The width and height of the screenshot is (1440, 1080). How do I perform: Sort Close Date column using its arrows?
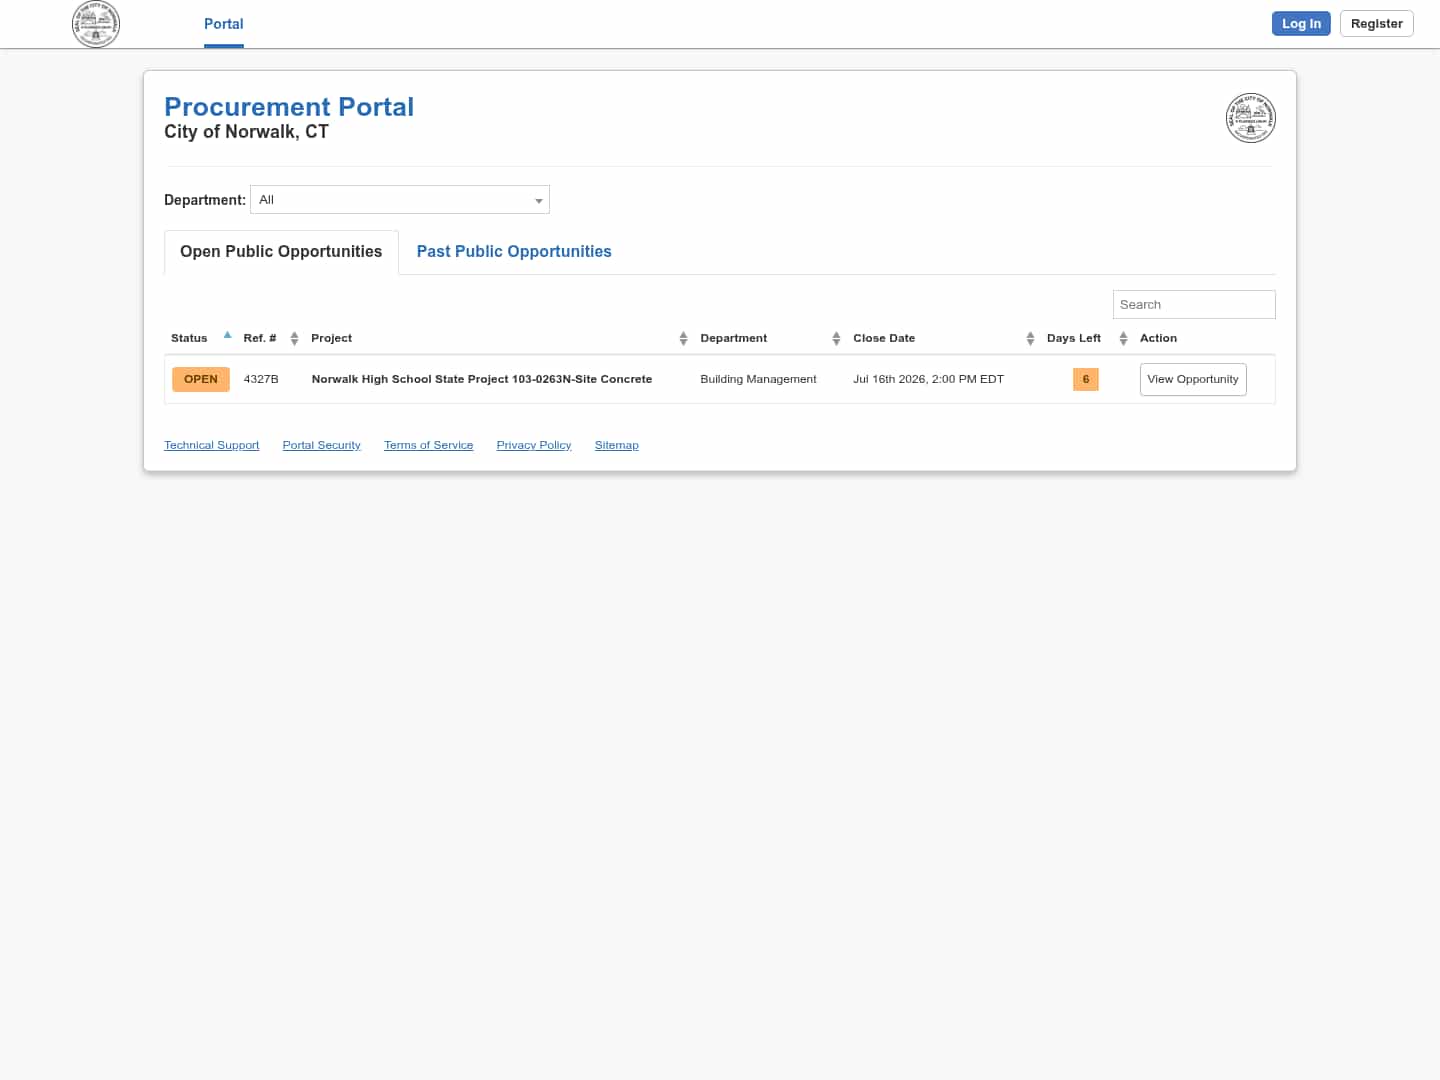[x=1030, y=339]
